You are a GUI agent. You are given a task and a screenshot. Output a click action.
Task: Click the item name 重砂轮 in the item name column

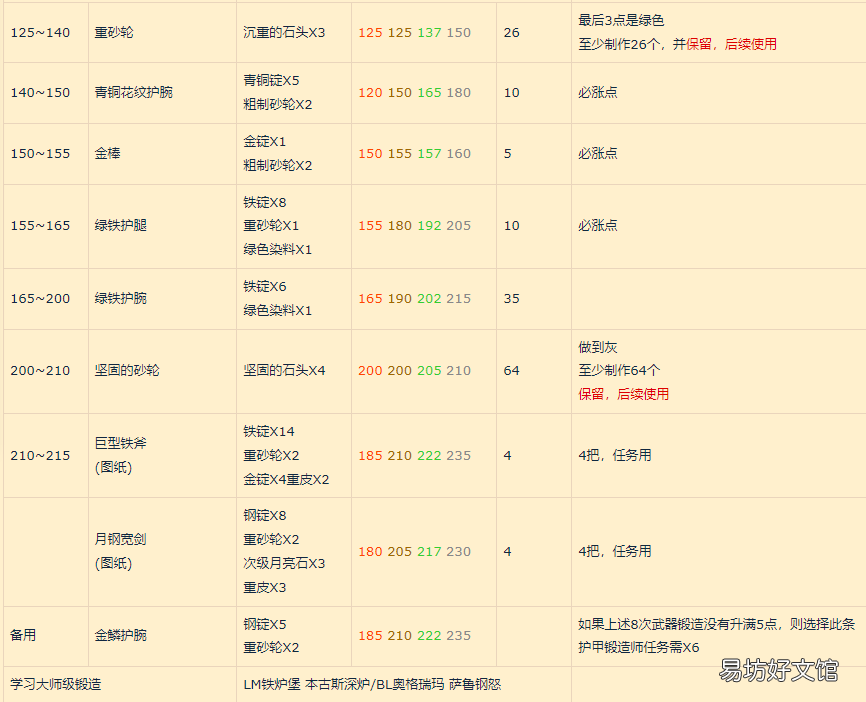(114, 33)
